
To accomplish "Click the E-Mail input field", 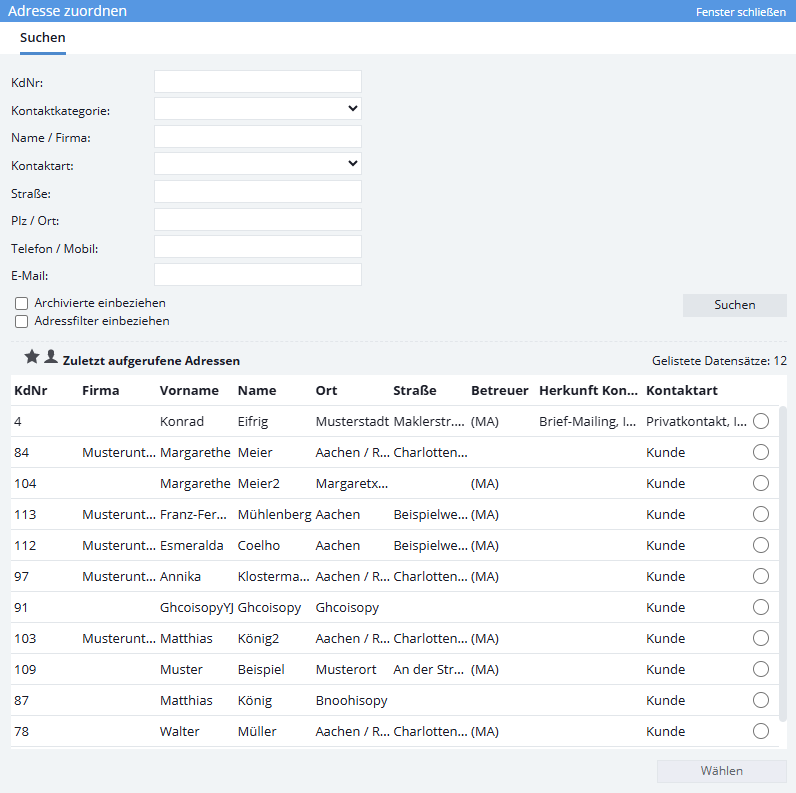I will (x=258, y=274).
